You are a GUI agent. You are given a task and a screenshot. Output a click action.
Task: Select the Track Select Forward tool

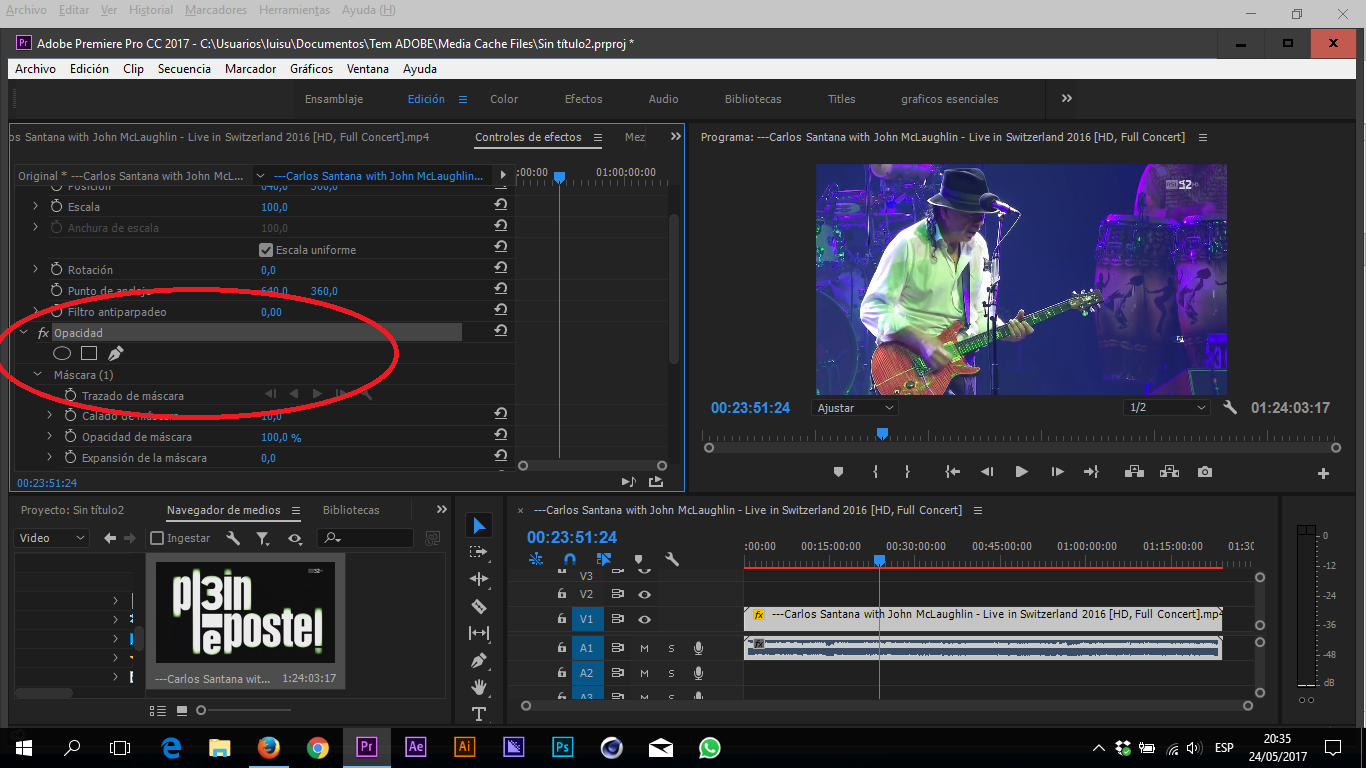point(479,552)
